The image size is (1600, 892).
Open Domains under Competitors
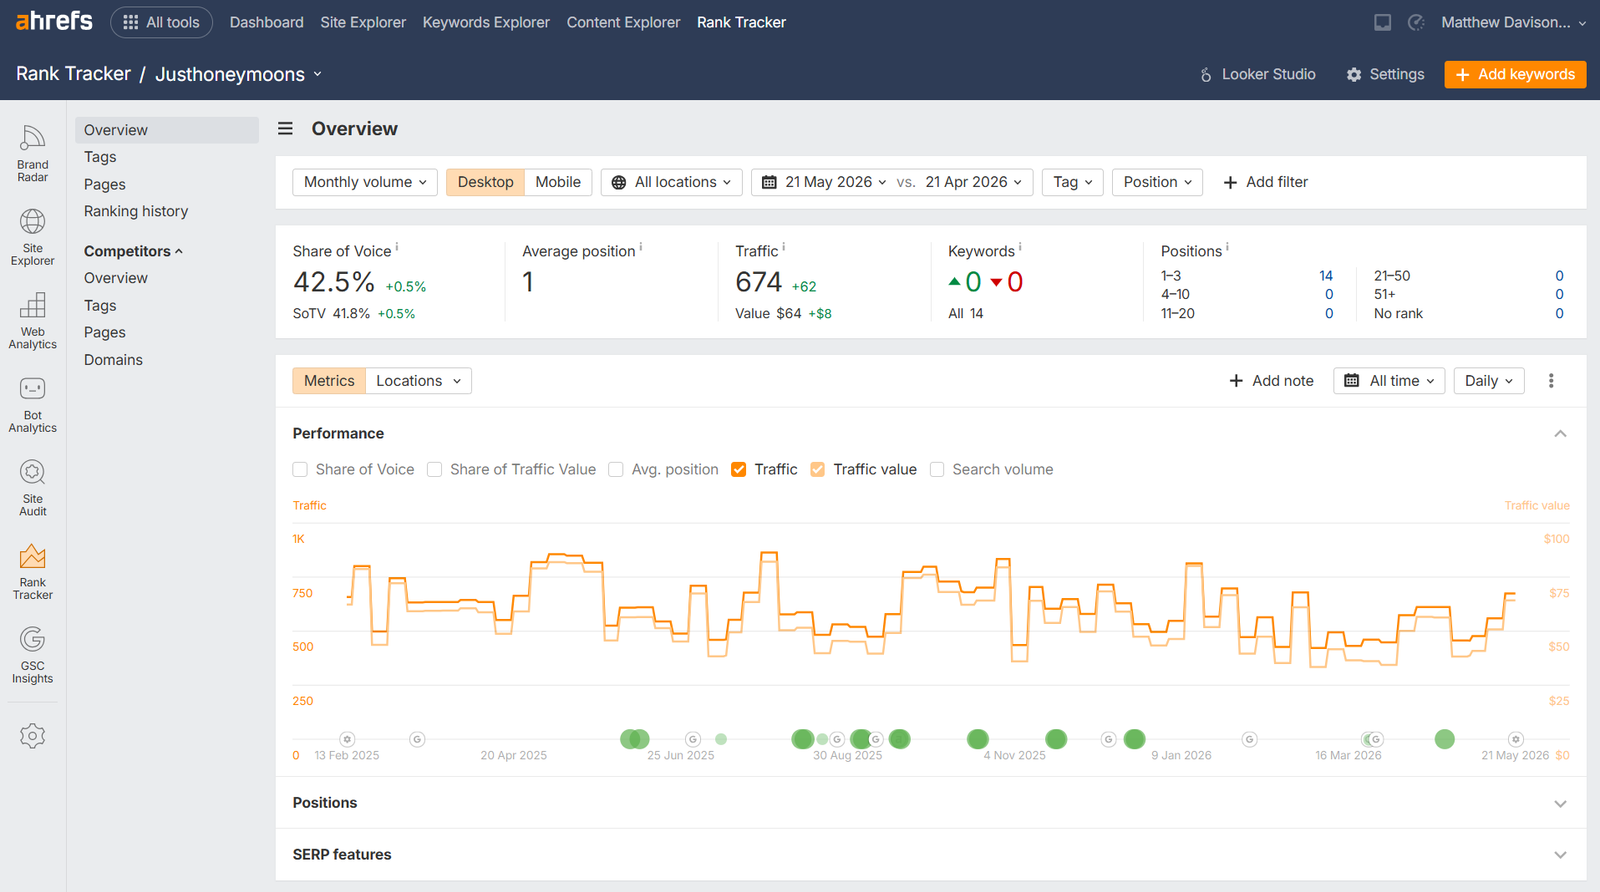(113, 360)
